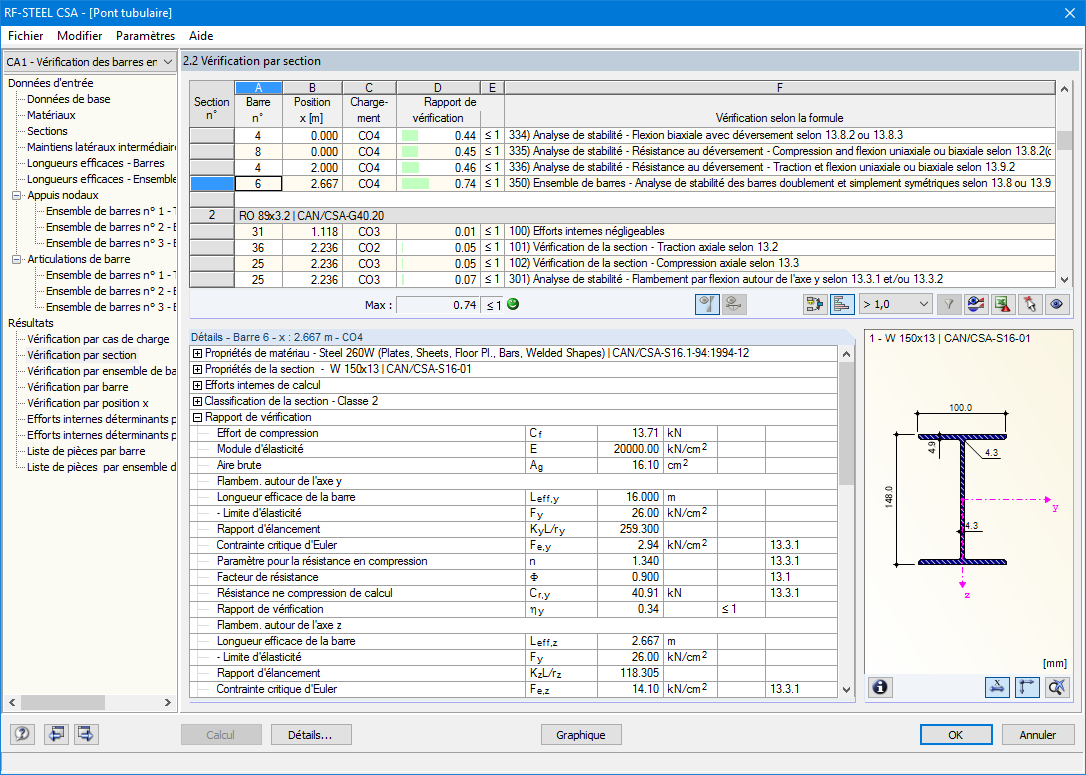This screenshot has height=775, width=1086.
Task: Export table to Excel icon
Action: (1003, 305)
